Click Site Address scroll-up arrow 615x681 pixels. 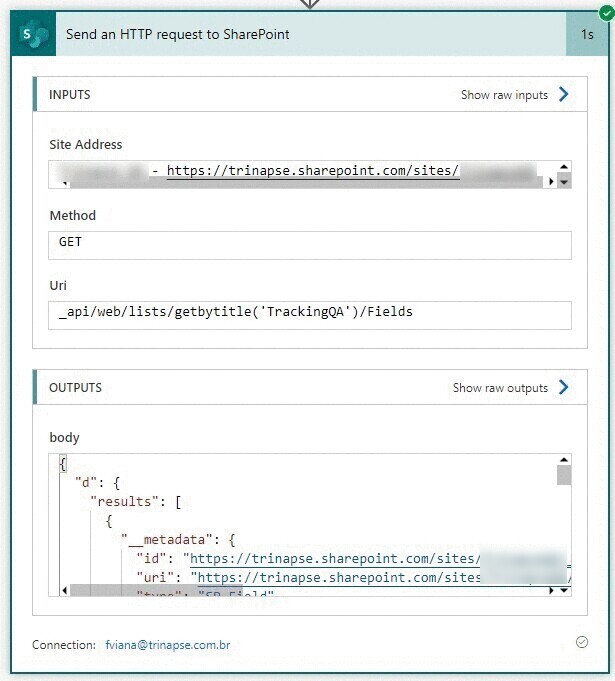pos(564,167)
